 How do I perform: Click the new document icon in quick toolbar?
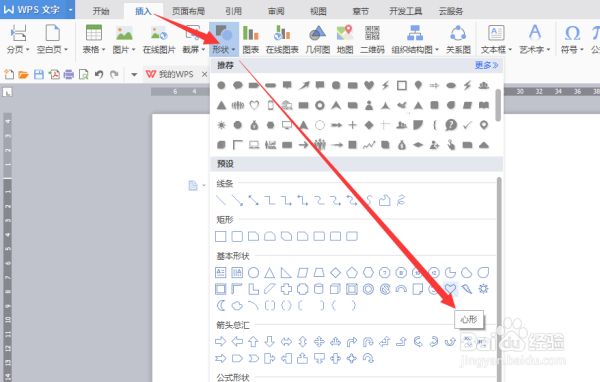tap(9, 74)
